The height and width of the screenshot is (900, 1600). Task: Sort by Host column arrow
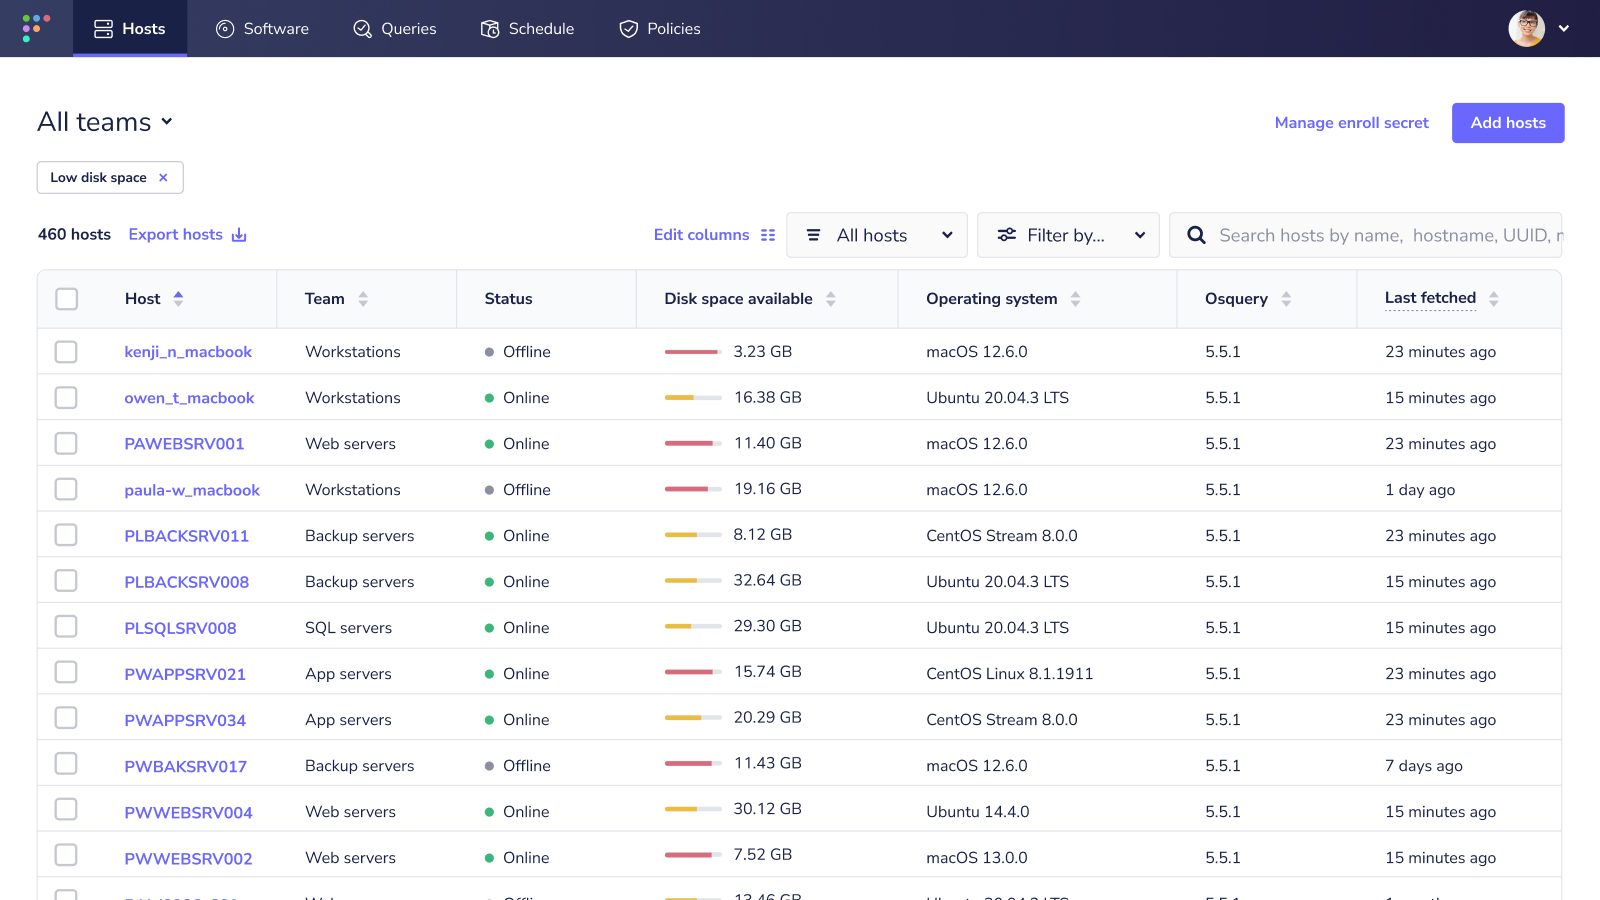178,298
